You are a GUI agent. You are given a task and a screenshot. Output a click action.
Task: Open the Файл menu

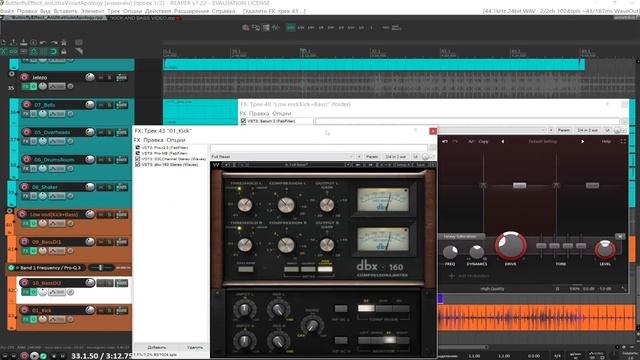click(7, 11)
